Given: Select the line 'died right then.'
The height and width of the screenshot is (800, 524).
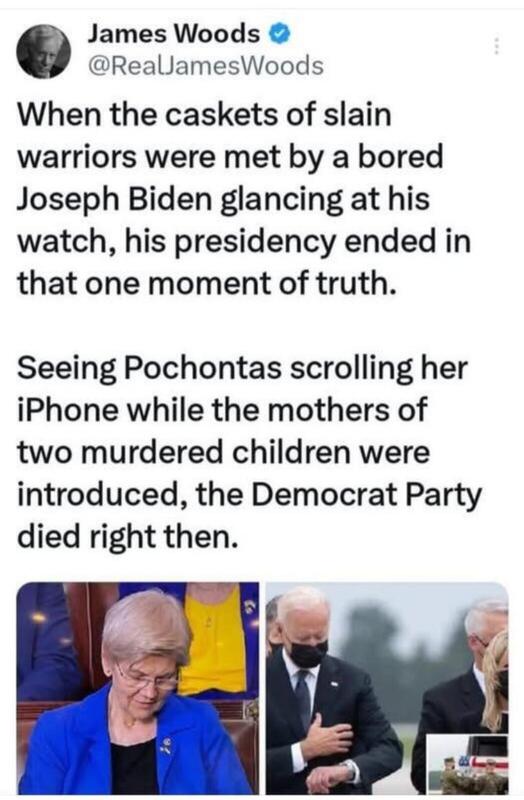Looking at the screenshot, I should click(128, 536).
